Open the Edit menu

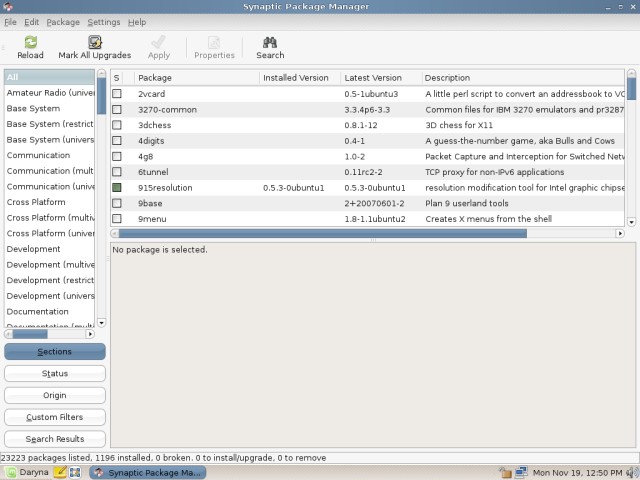[x=31, y=22]
